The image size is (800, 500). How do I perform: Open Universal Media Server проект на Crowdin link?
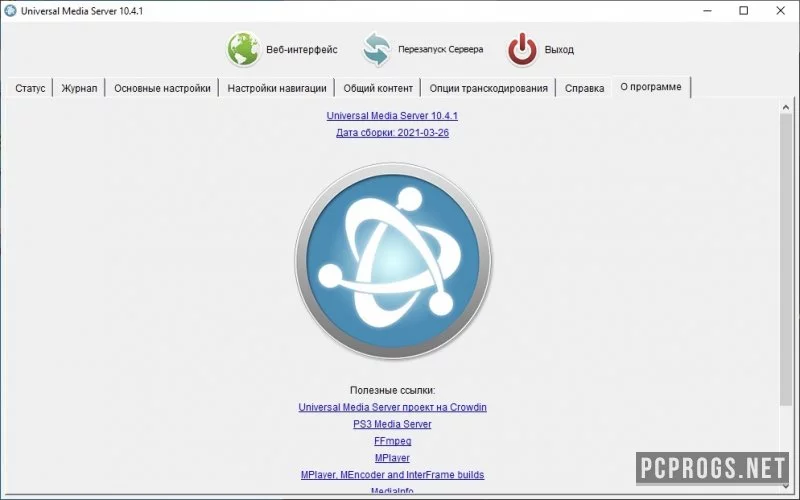tap(392, 407)
